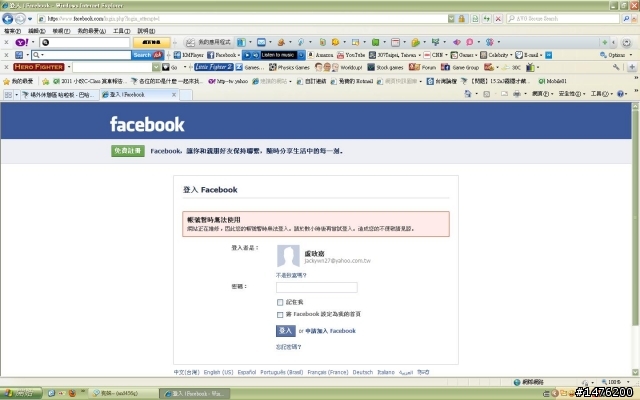Screen dimensions: 640x400
Task: Click the red X stop loading icon
Action: coord(498,18)
